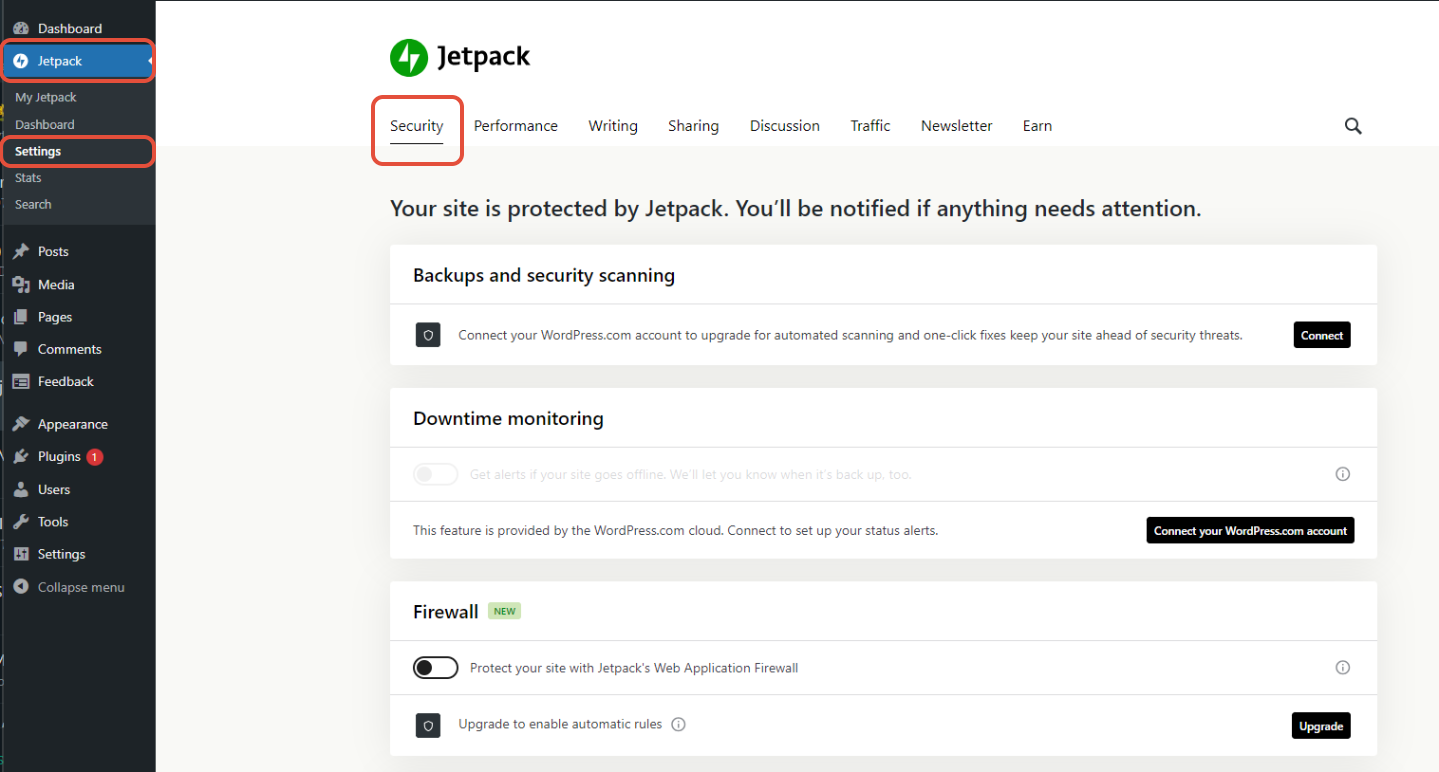Image resolution: width=1439 pixels, height=772 pixels.
Task: Click the 'Backups and security scanning' heading
Action: (544, 275)
